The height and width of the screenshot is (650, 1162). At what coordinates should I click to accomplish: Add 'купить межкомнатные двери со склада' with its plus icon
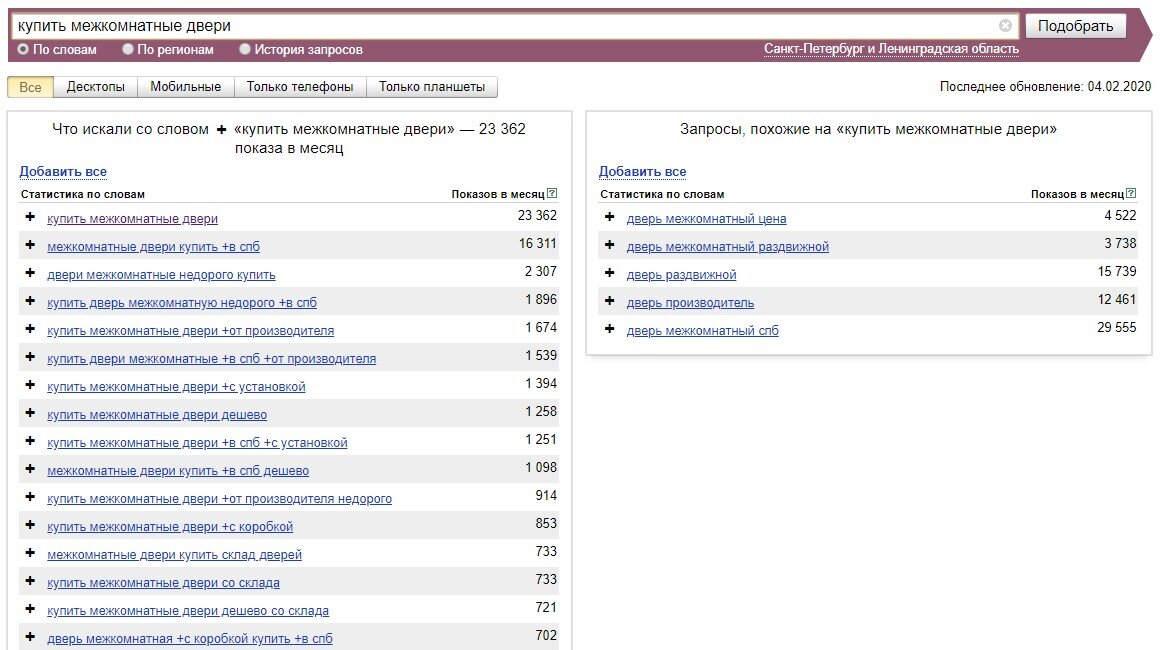30,581
